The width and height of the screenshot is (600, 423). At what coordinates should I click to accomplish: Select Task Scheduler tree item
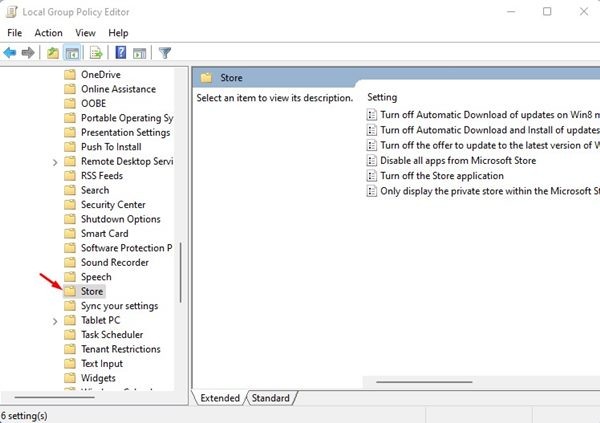(x=112, y=335)
